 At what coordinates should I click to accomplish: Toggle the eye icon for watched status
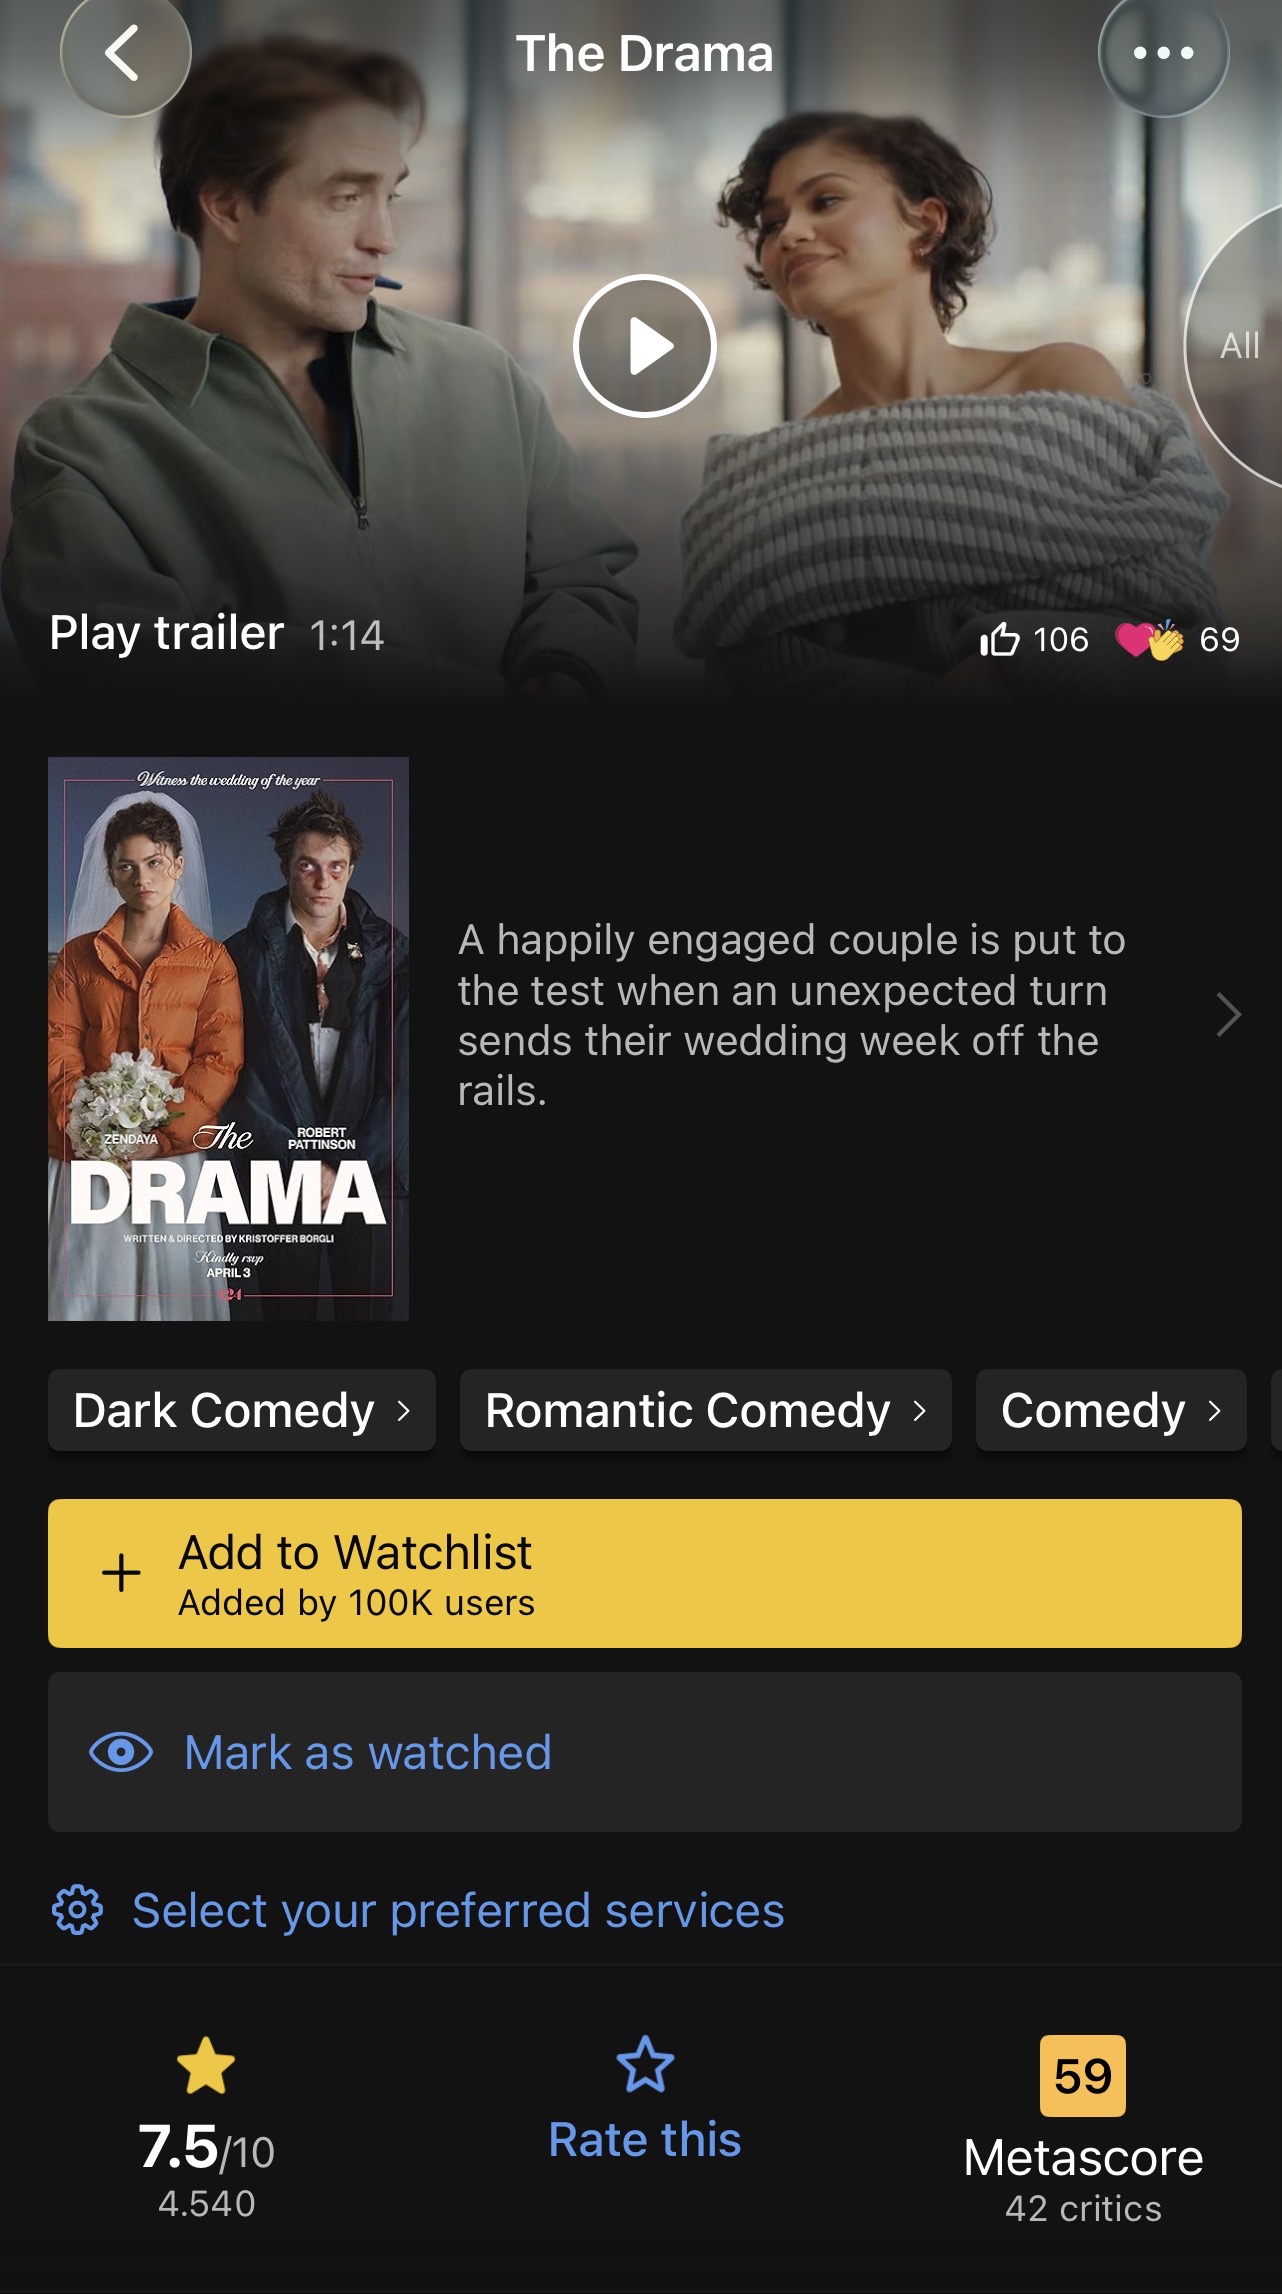[121, 1752]
